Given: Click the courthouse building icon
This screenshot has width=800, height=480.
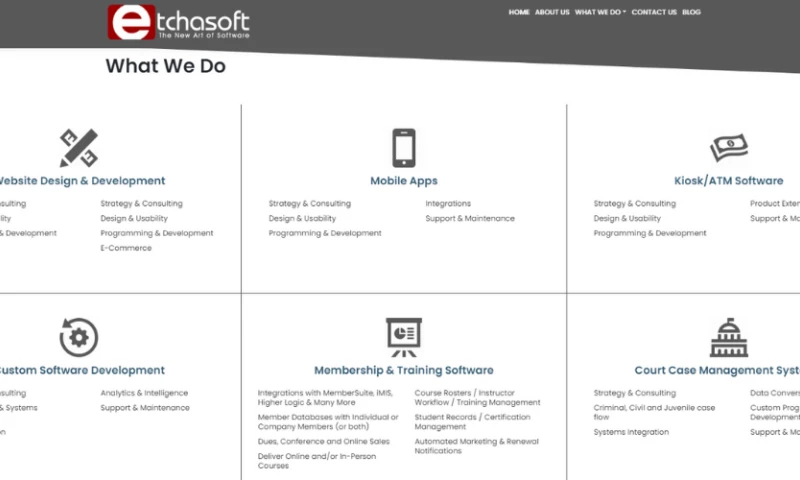Looking at the screenshot, I should click(729, 337).
